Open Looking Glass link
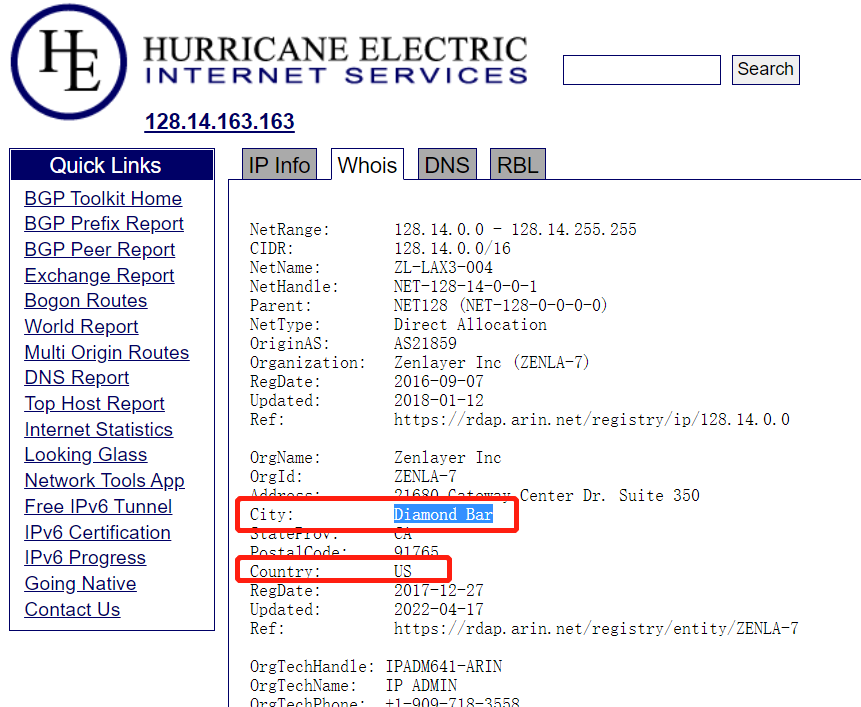Viewport: 861px width, 707px height. click(x=86, y=454)
